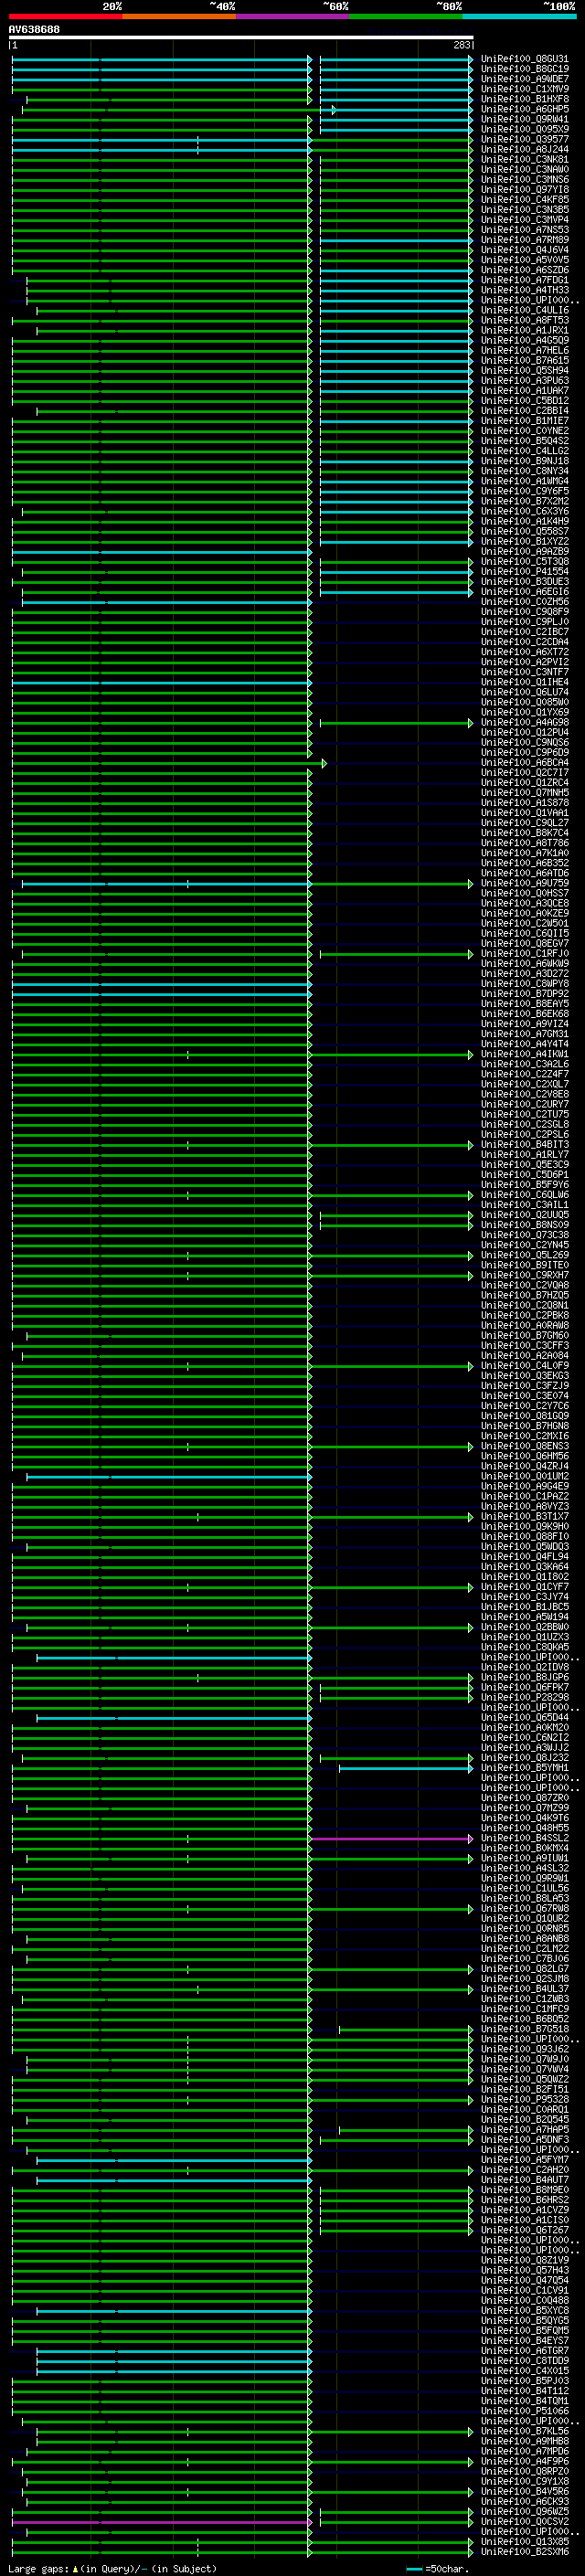Select the UniRef100_Q39577 label

(x=524, y=139)
